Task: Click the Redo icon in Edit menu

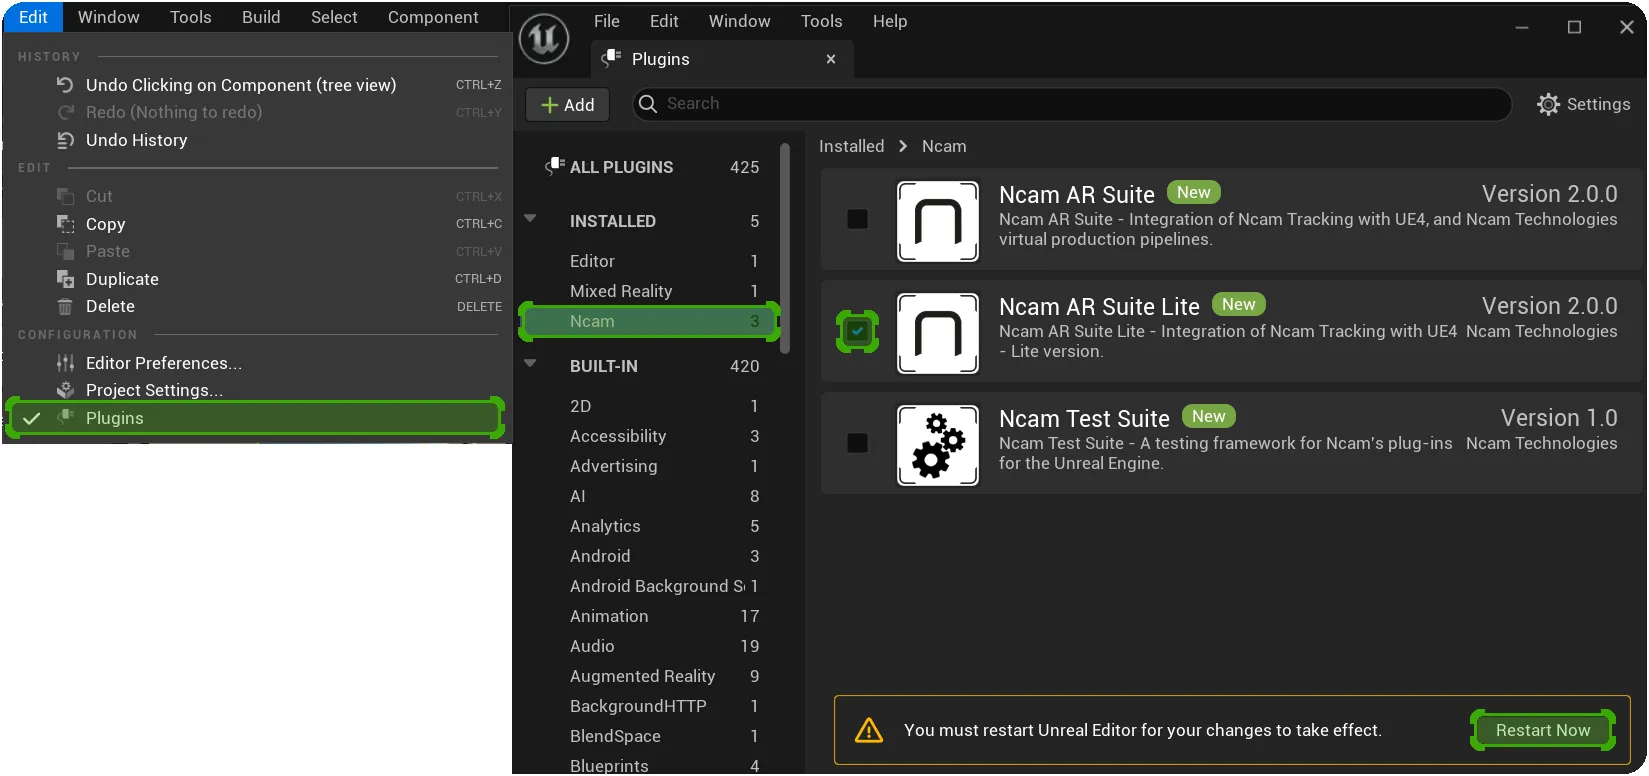Action: coord(66,112)
